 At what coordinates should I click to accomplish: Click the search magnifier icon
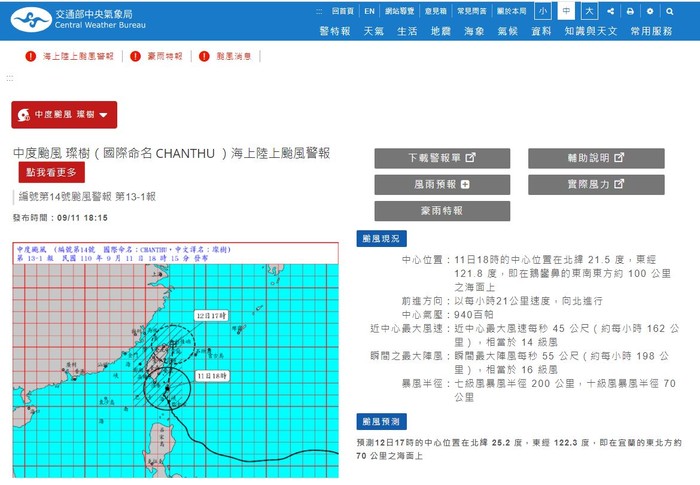669,12
